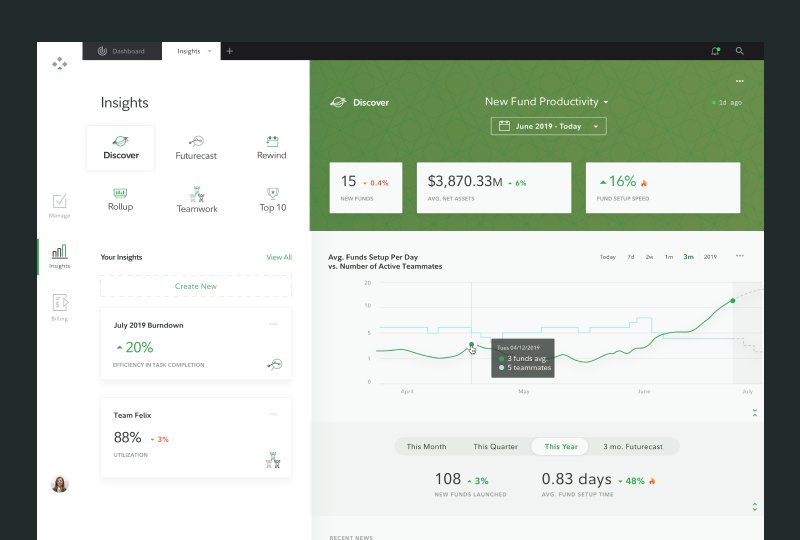Click the latest green chart data point
The image size is (800, 540).
click(x=733, y=301)
